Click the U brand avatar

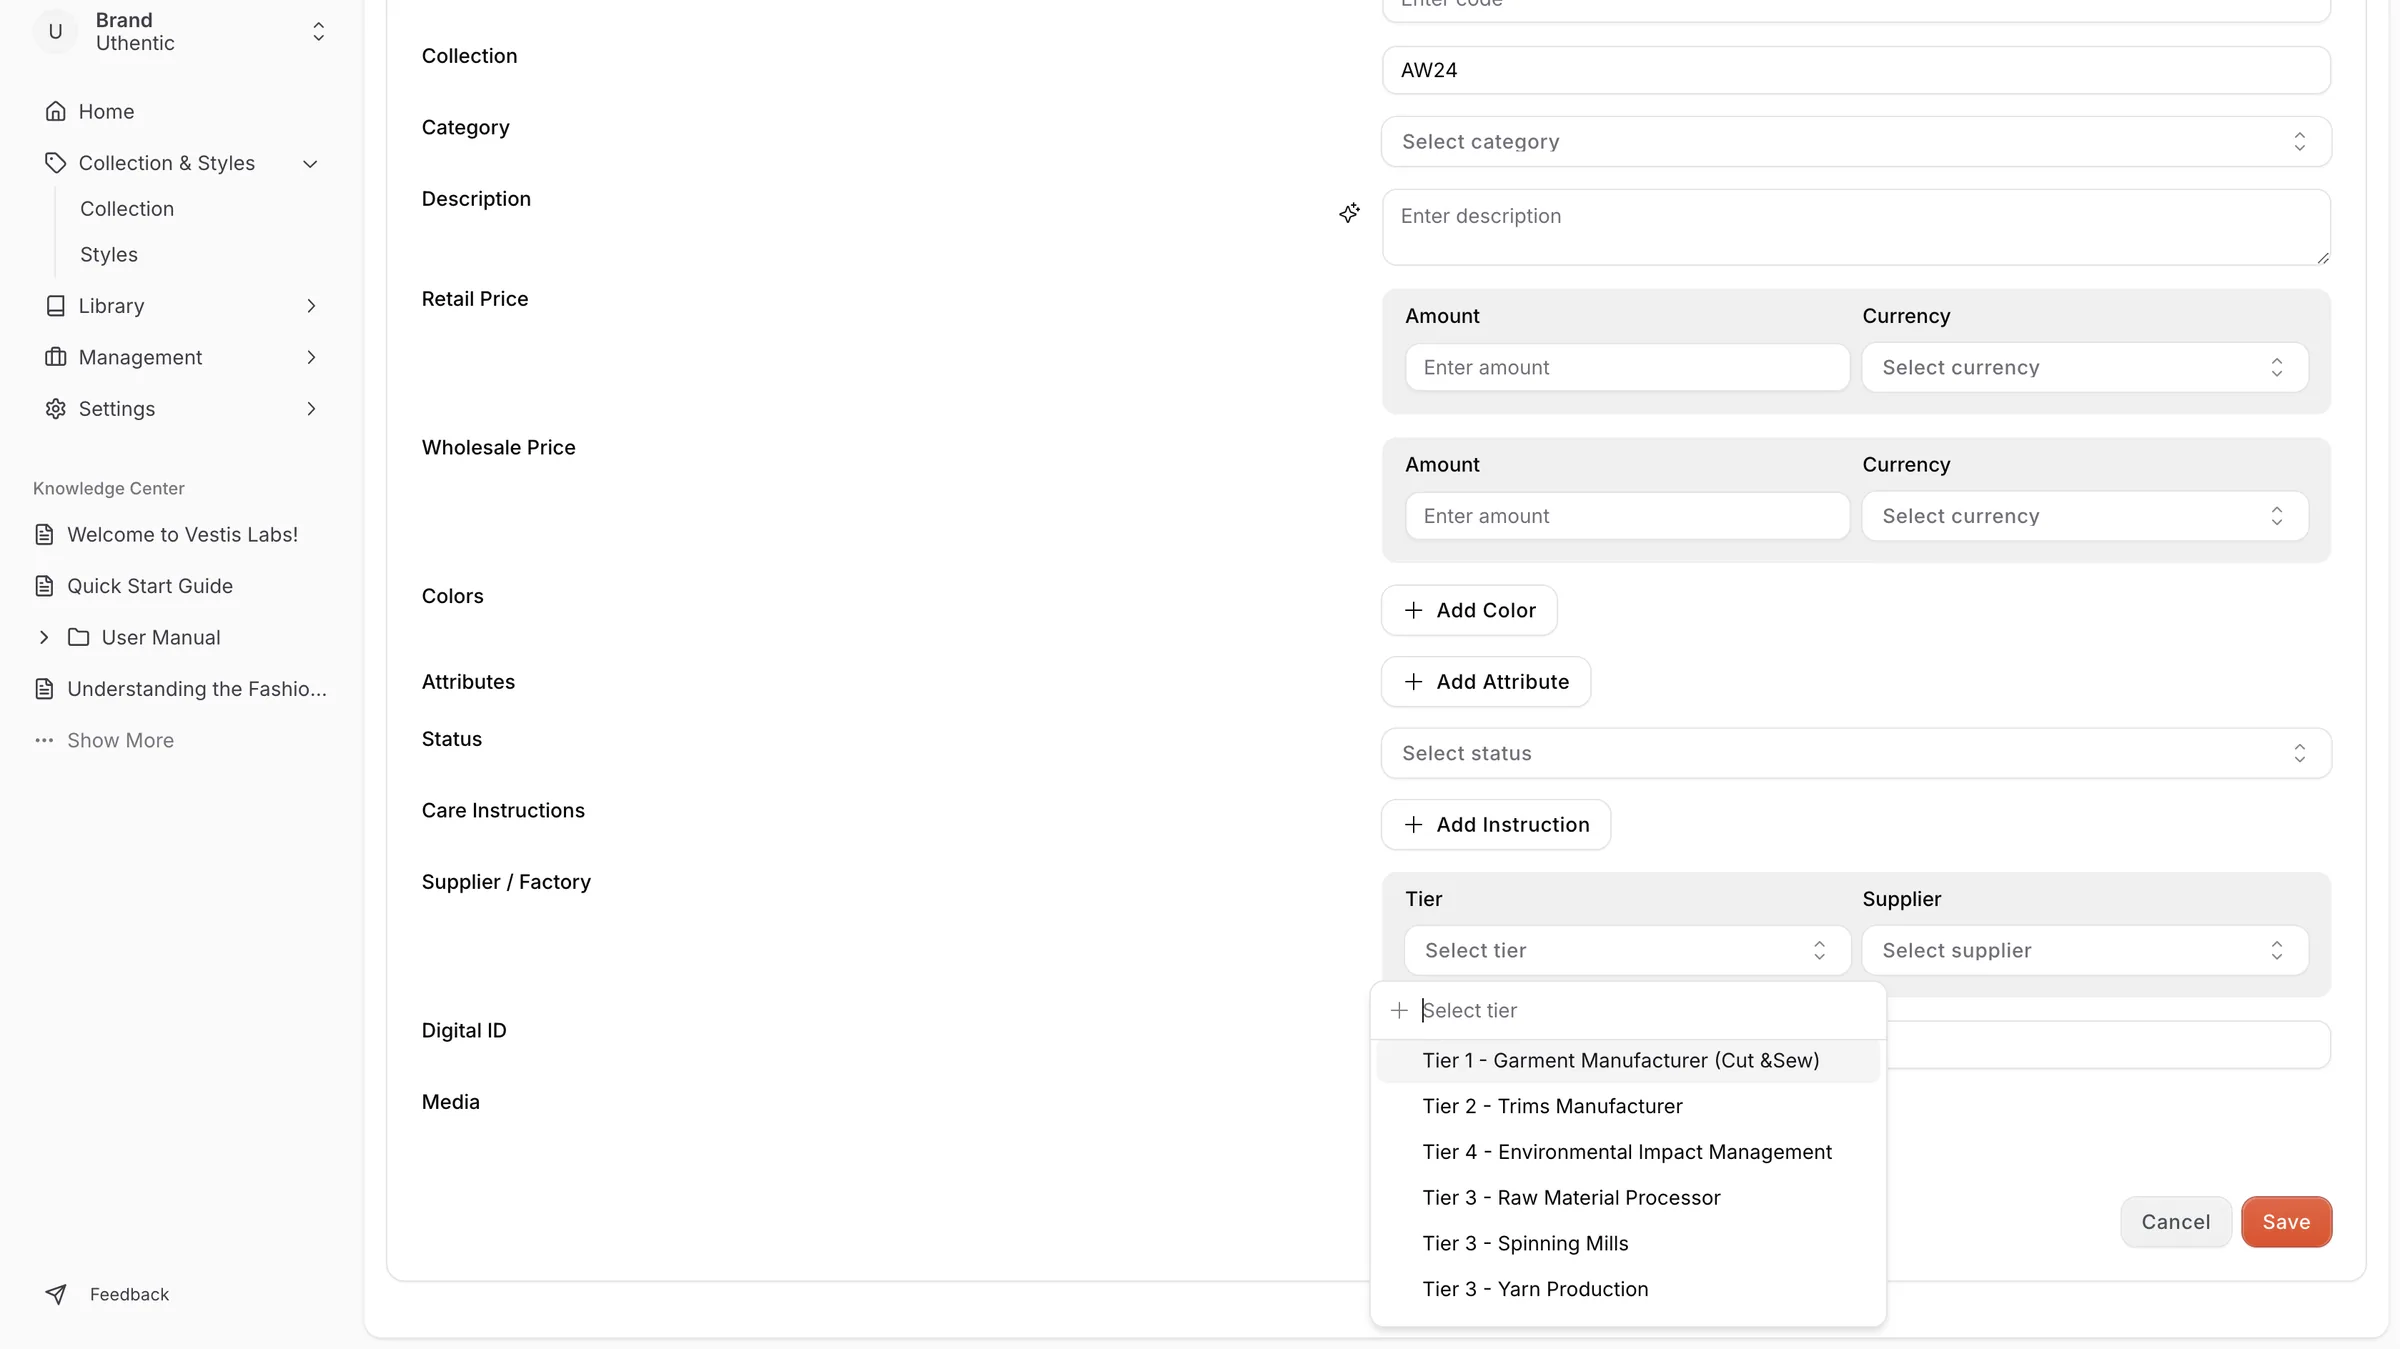coord(56,32)
